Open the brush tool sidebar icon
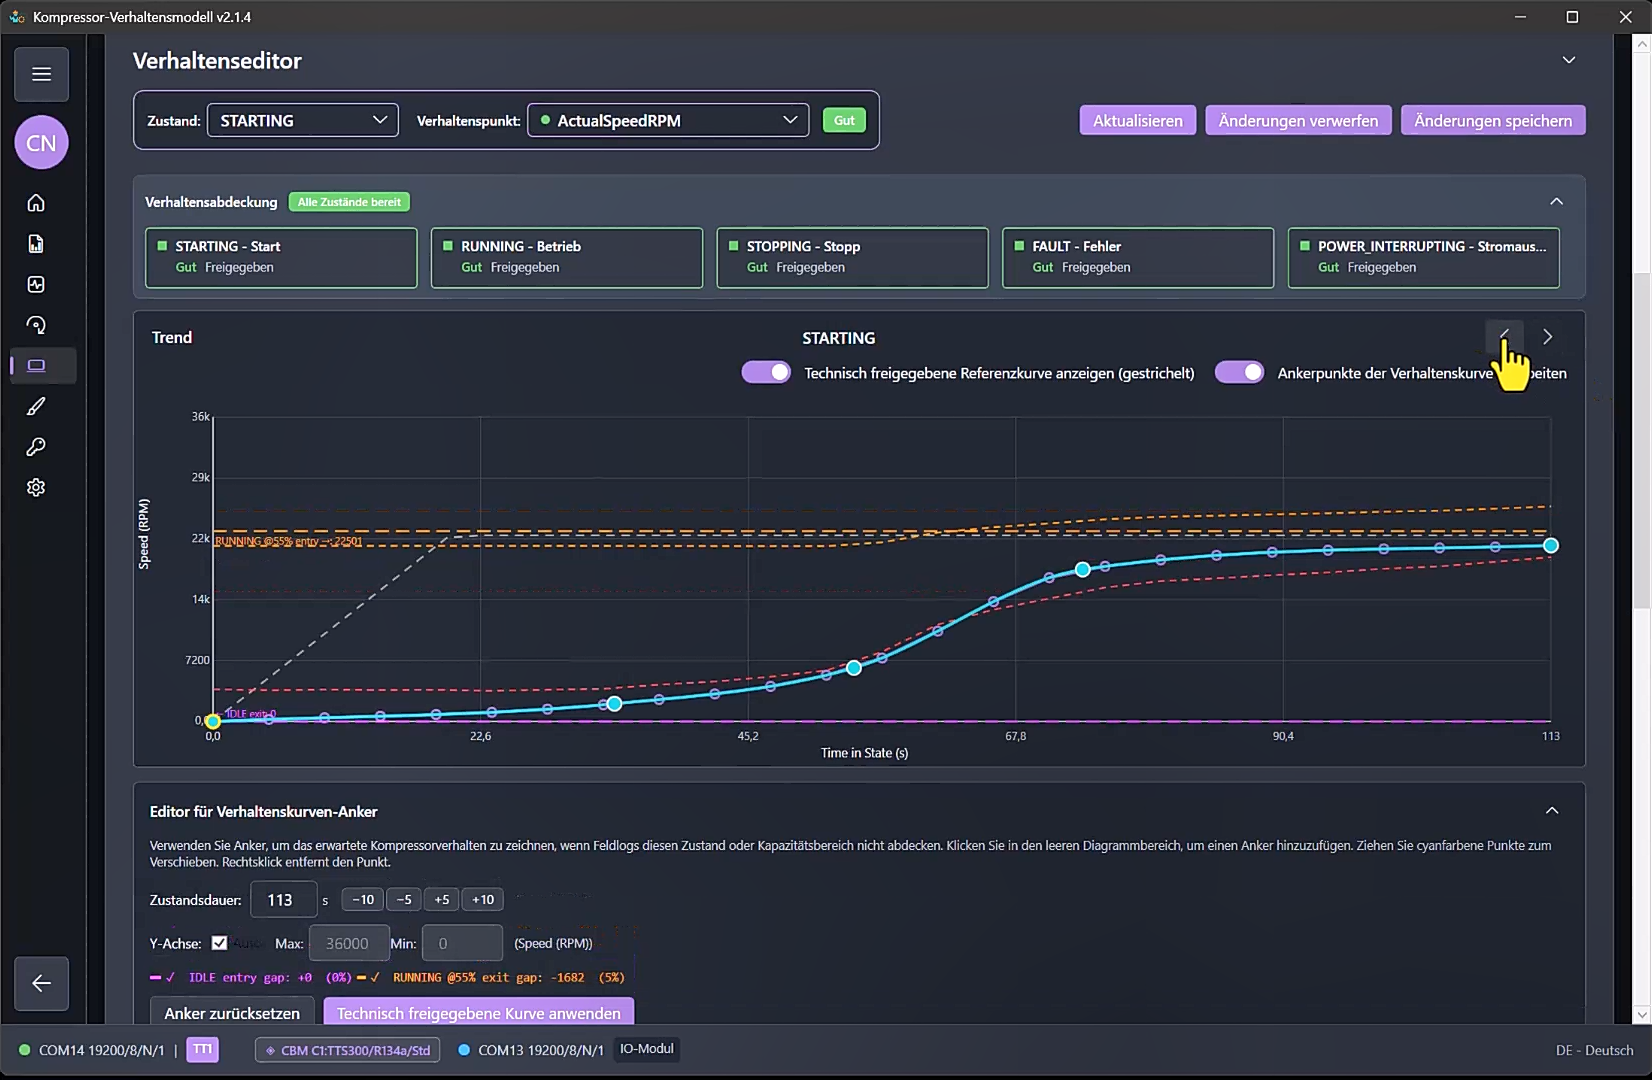 tap(36, 406)
